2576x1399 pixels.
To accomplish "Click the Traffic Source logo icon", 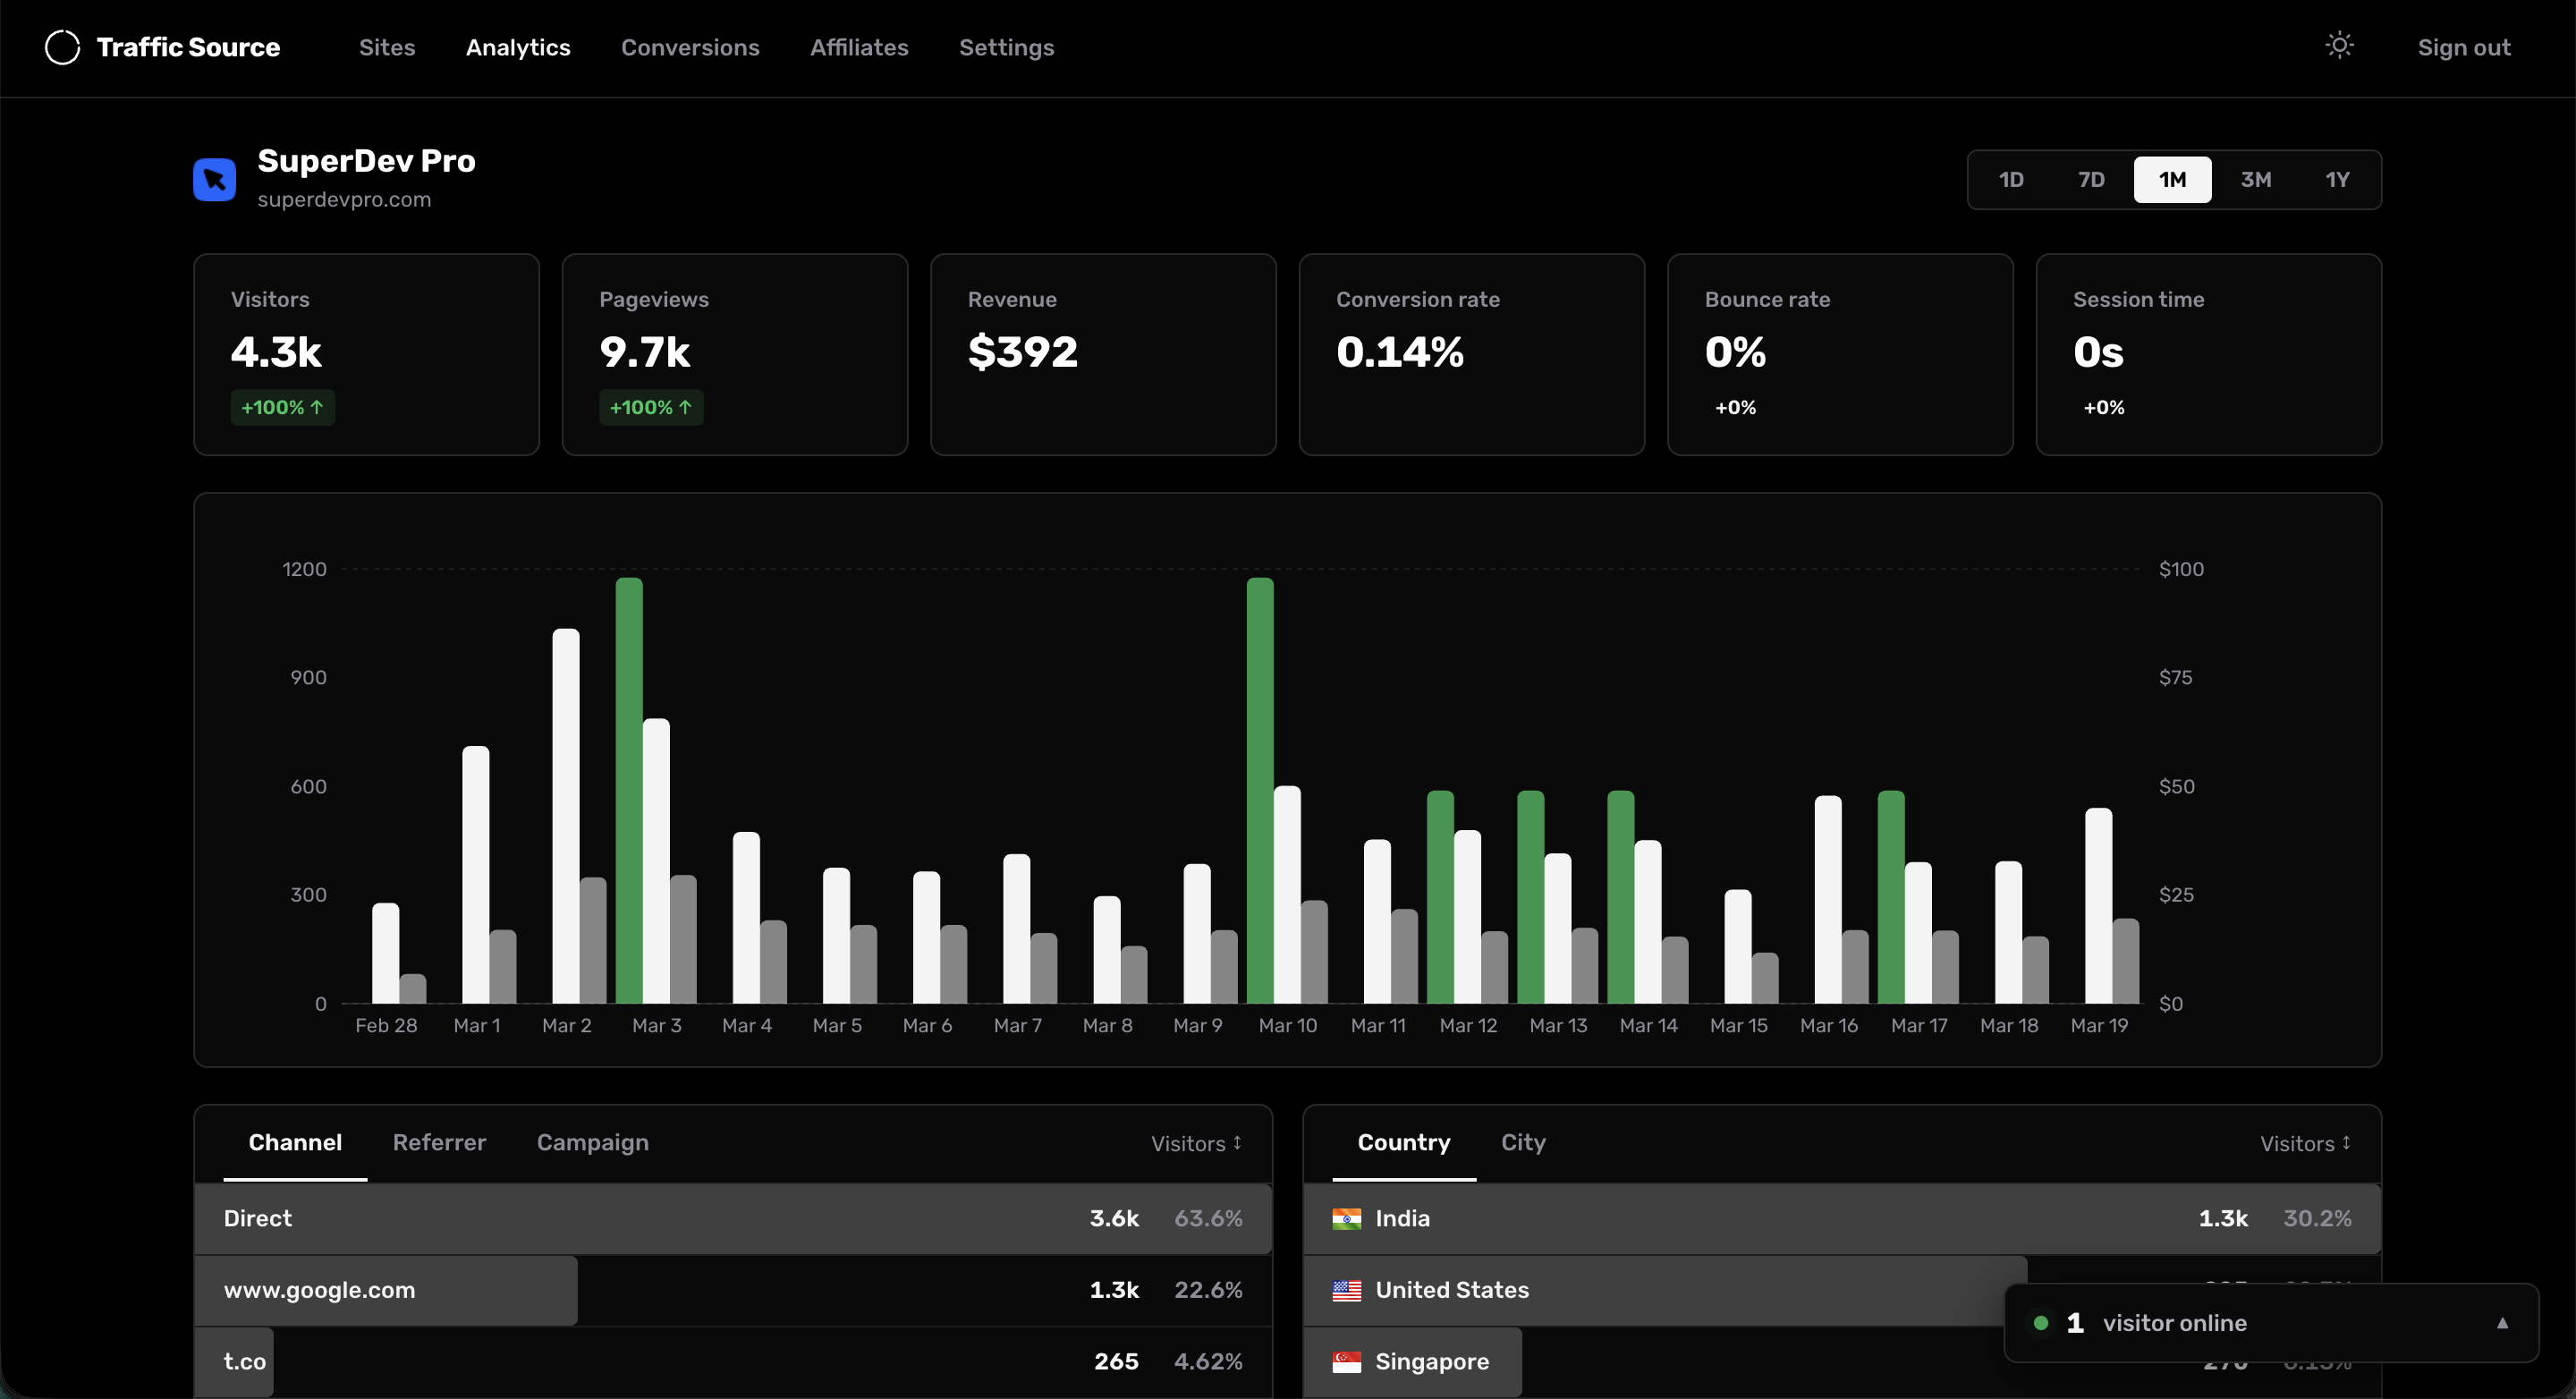I will (62, 47).
